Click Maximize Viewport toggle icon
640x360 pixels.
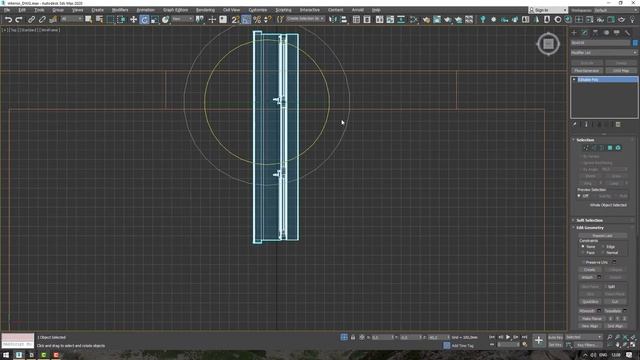pos(633,345)
